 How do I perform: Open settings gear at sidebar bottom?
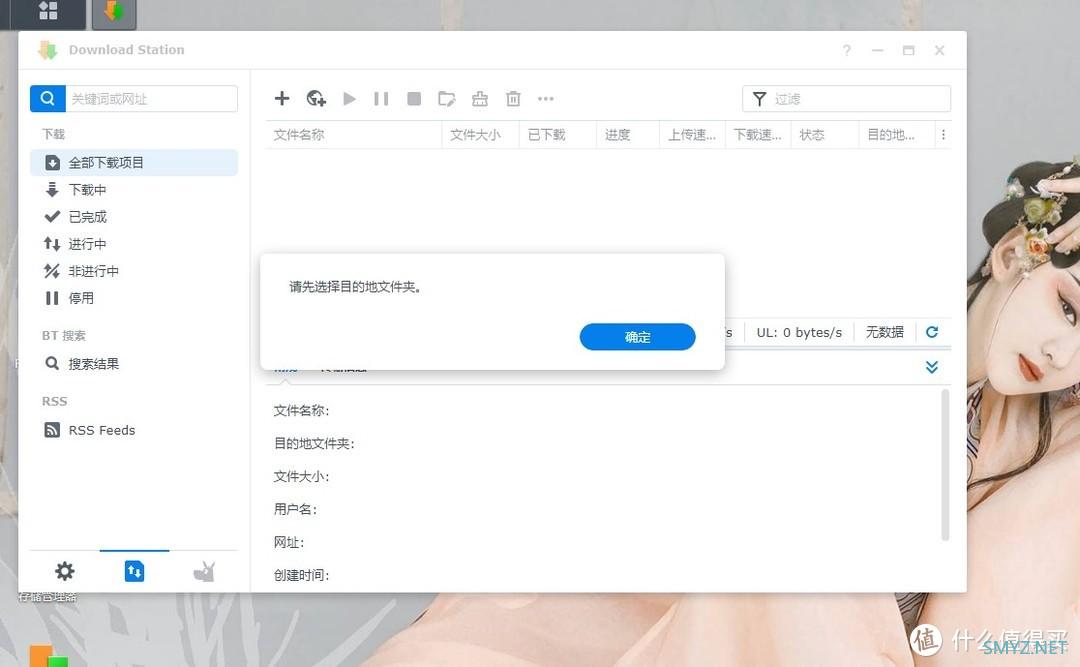click(65, 571)
